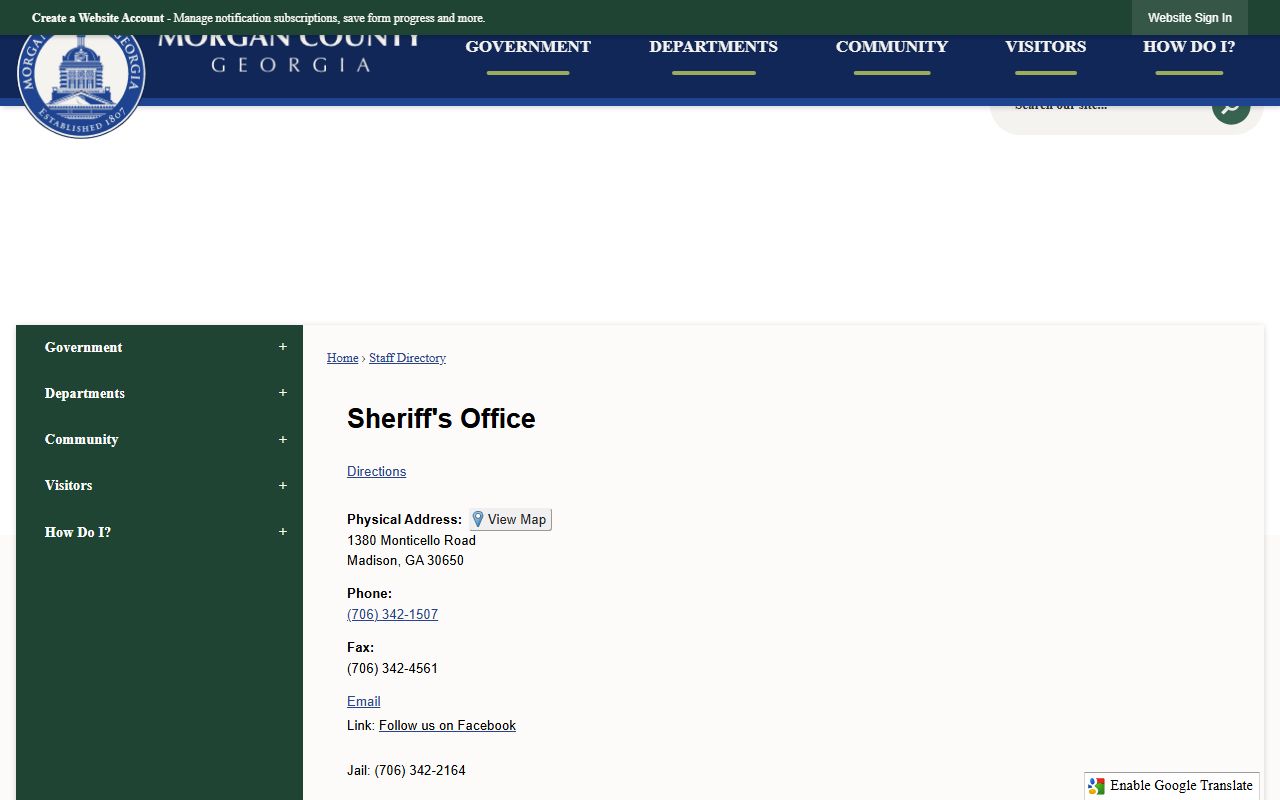Go to Home breadcrumb link
Screen dimensions: 1280x800
pos(342,358)
